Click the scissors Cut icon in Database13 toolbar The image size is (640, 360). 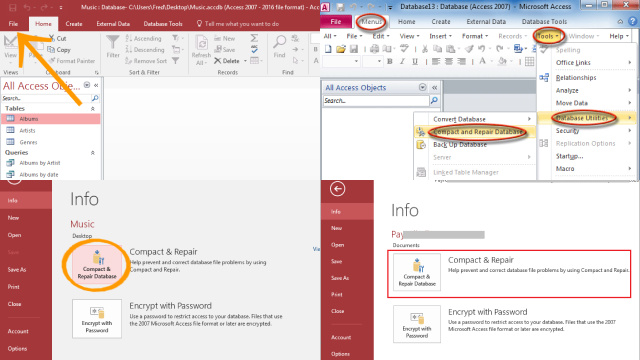click(x=424, y=49)
